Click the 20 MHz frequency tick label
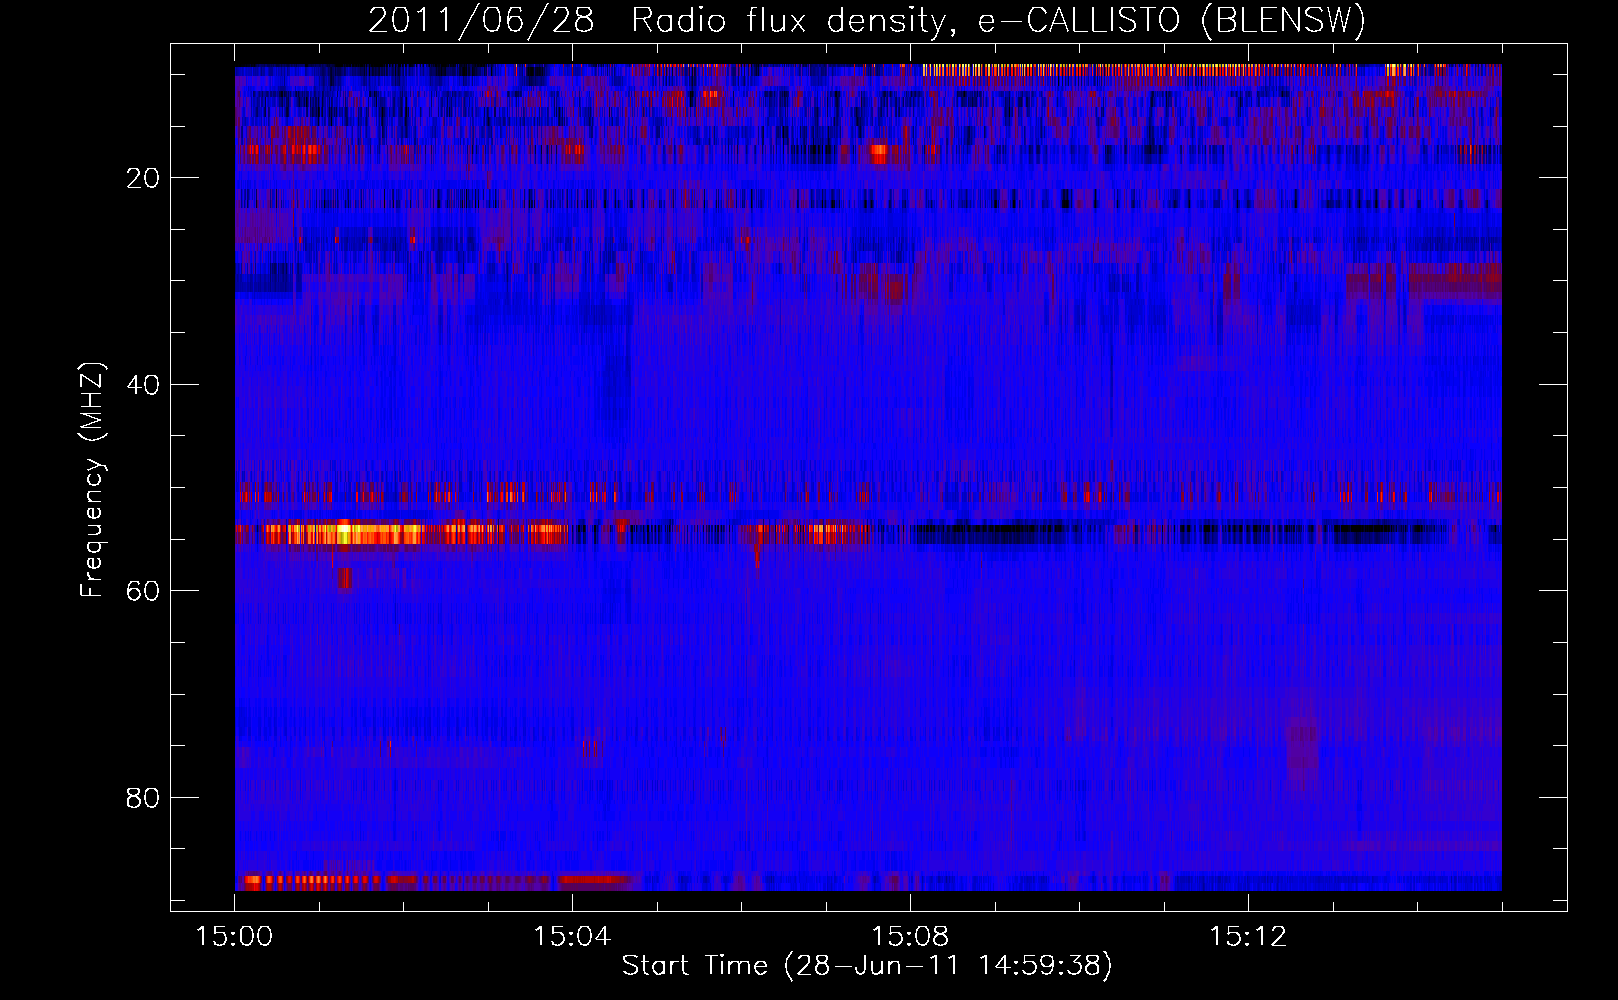Viewport: 1618px width, 1000px height. 143,178
